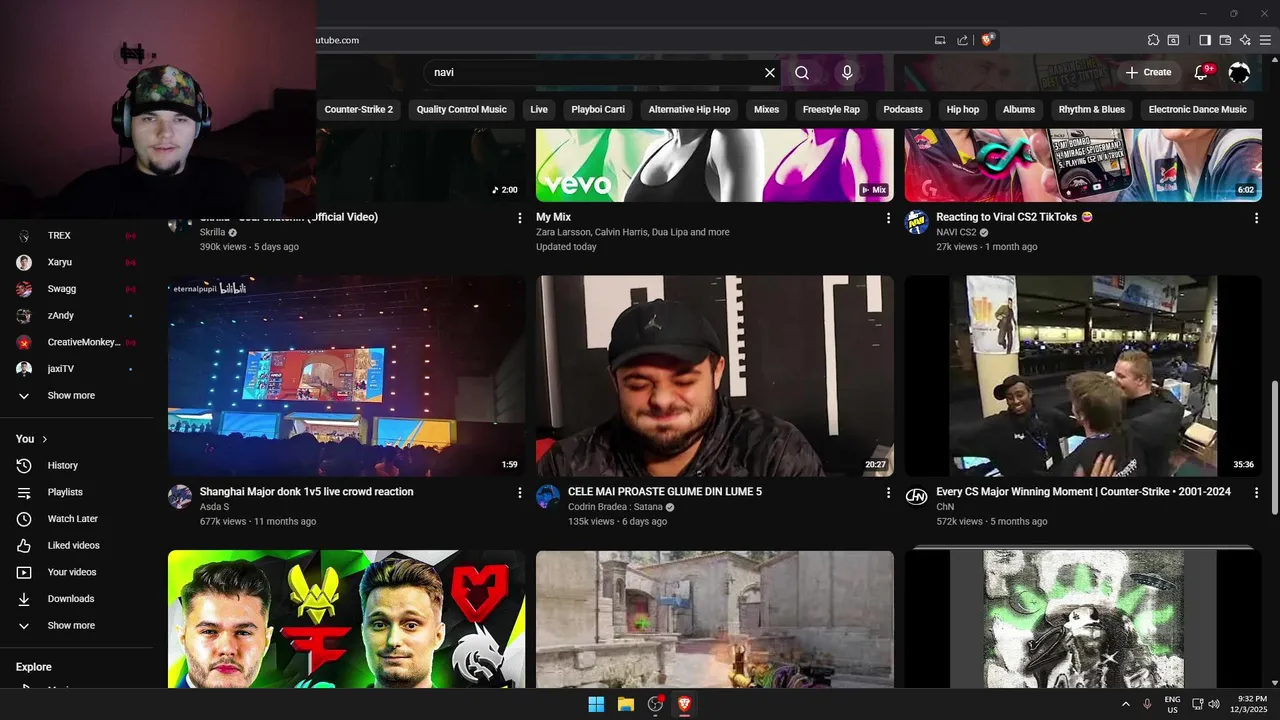Click the Codrin Bradea channel avatar
Viewport: 1280px width, 720px height.
click(x=548, y=497)
